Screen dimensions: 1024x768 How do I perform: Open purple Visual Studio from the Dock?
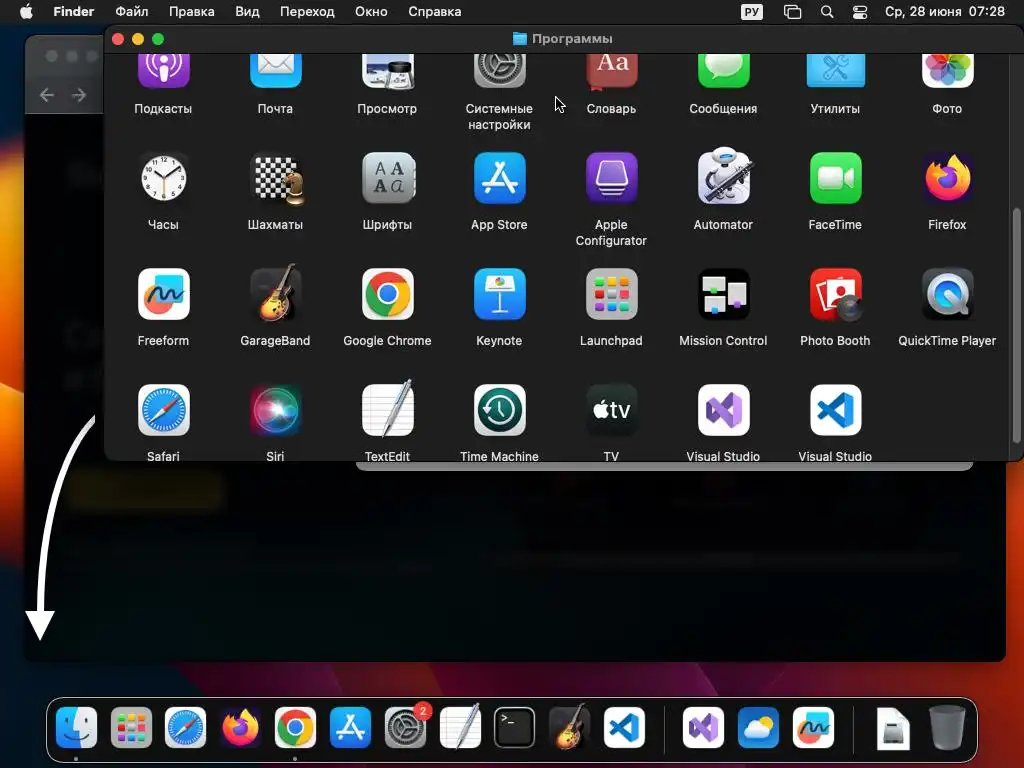click(703, 727)
